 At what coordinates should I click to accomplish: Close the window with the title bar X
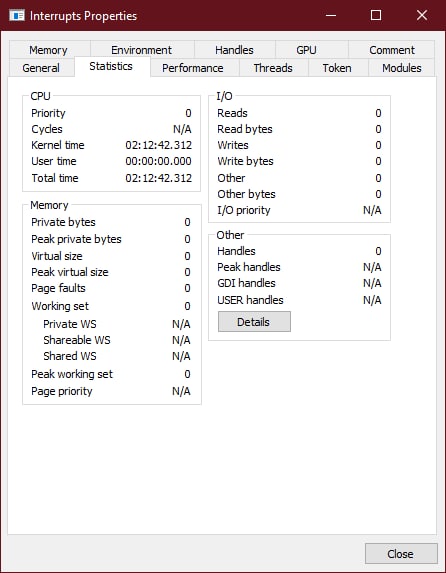[422, 15]
